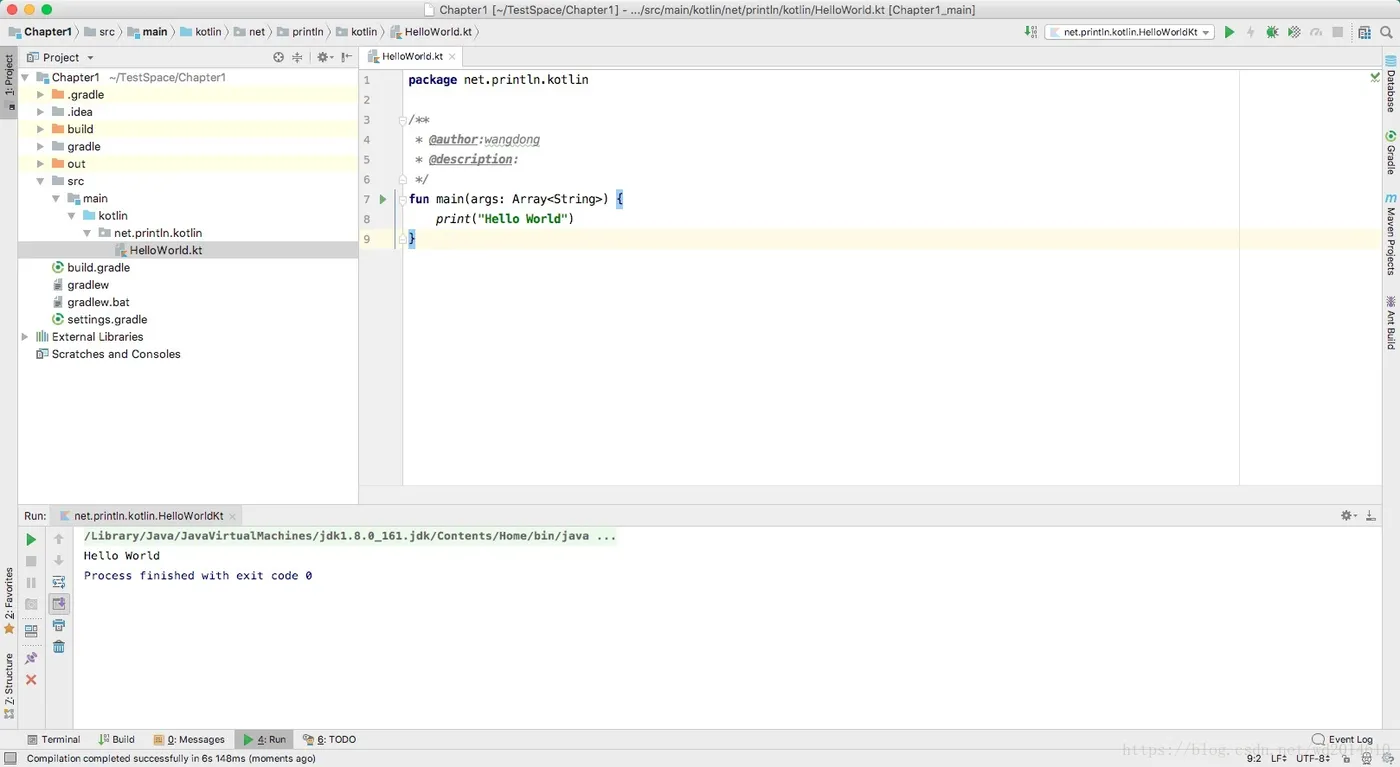
Task: Fold the comment block at line 3
Action: (x=402, y=120)
